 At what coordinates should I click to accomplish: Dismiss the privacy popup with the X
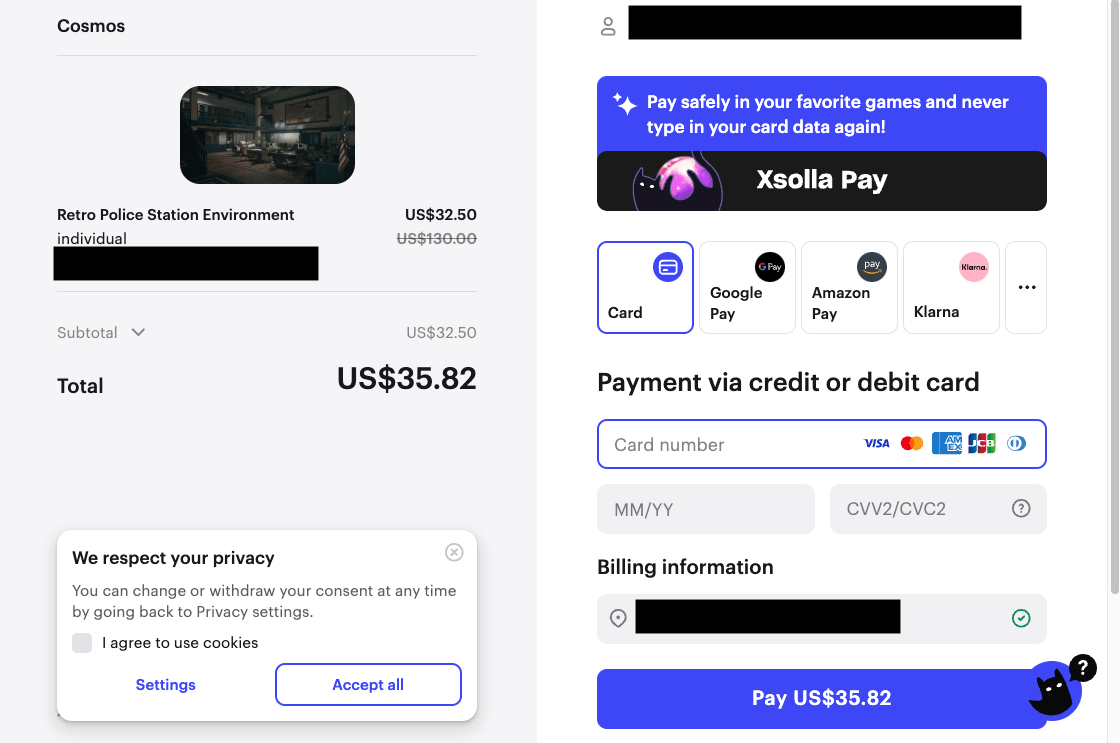pos(454,552)
